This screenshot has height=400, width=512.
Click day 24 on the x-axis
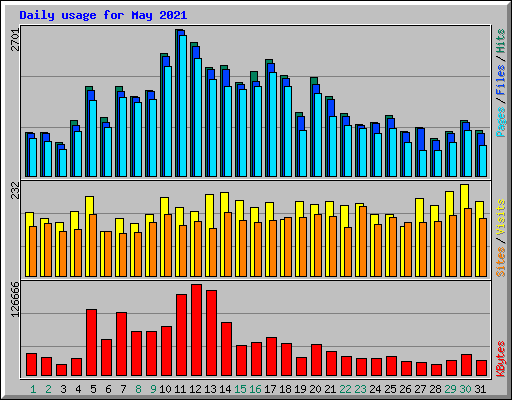(x=375, y=389)
